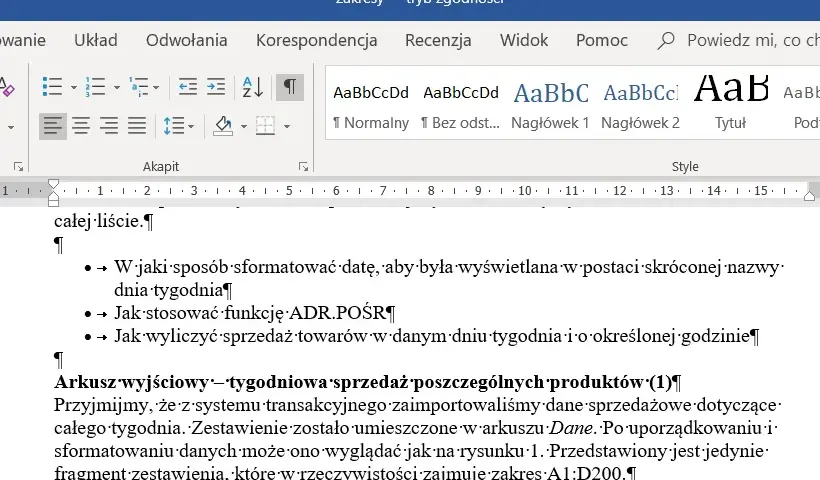Image resolution: width=820 pixels, height=480 pixels.
Task: Open the Akapit dialog launcher
Action: click(303, 166)
